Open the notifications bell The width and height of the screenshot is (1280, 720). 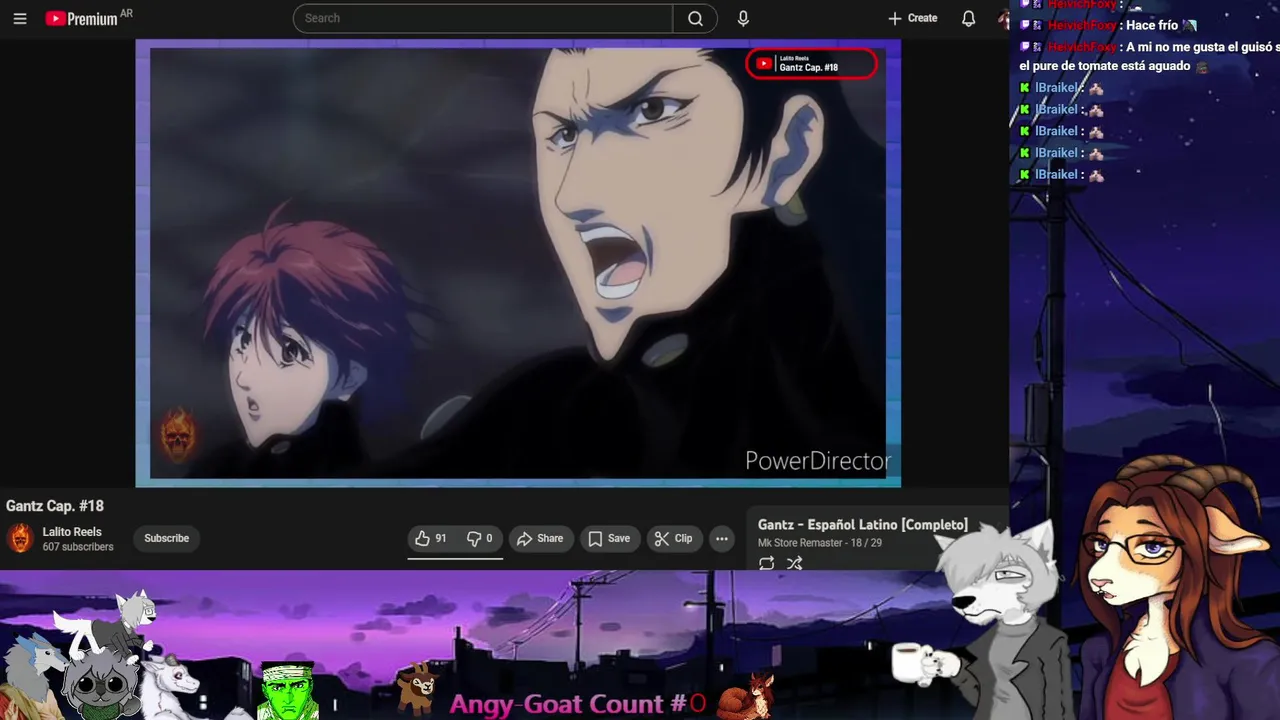968,18
